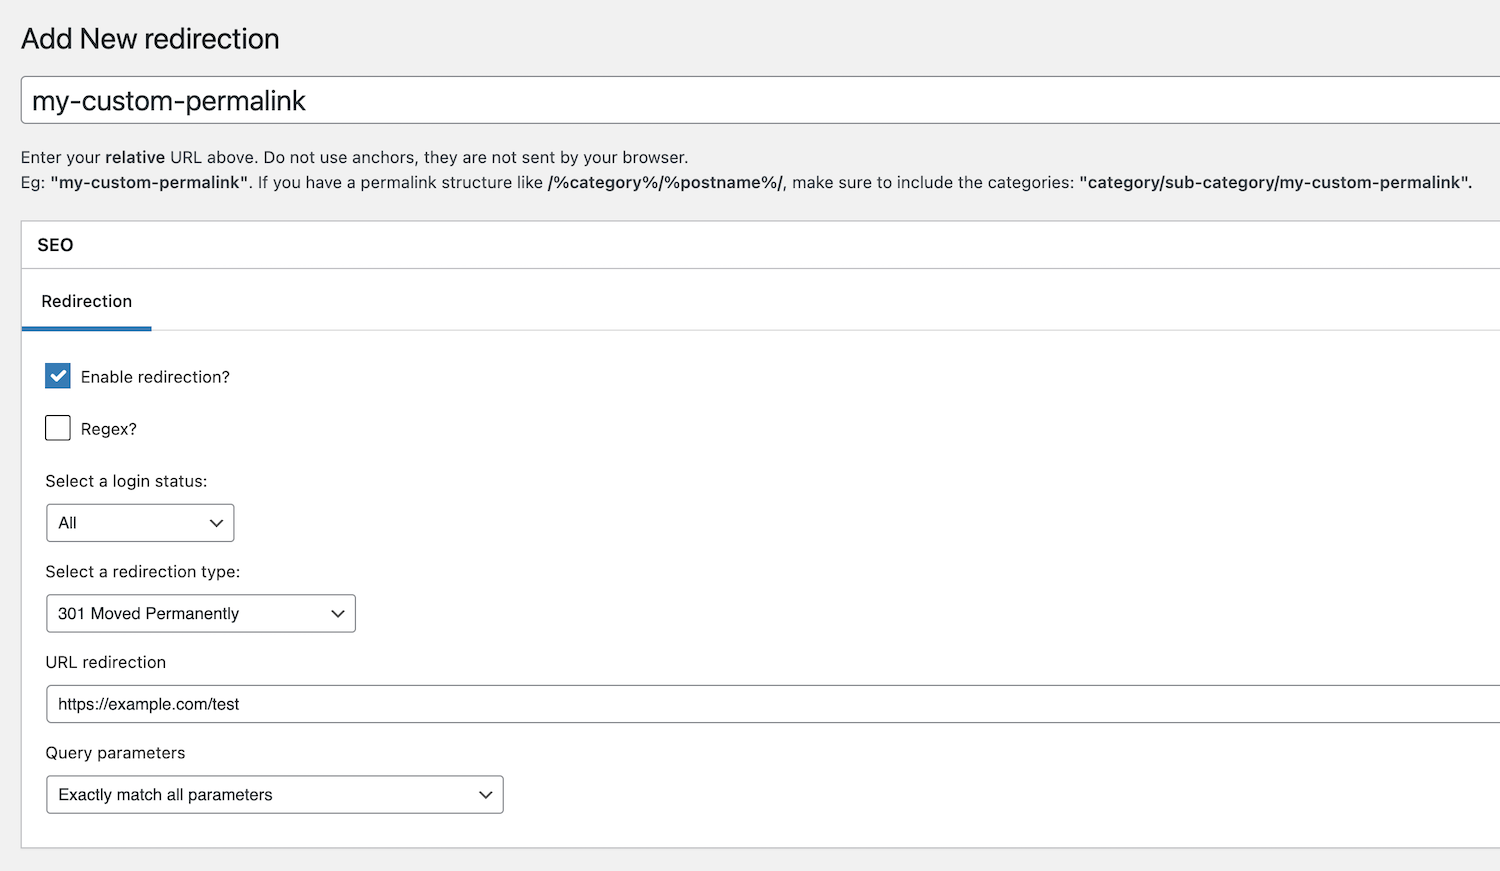
Task: Switch to the Redirection tab
Action: click(x=87, y=301)
